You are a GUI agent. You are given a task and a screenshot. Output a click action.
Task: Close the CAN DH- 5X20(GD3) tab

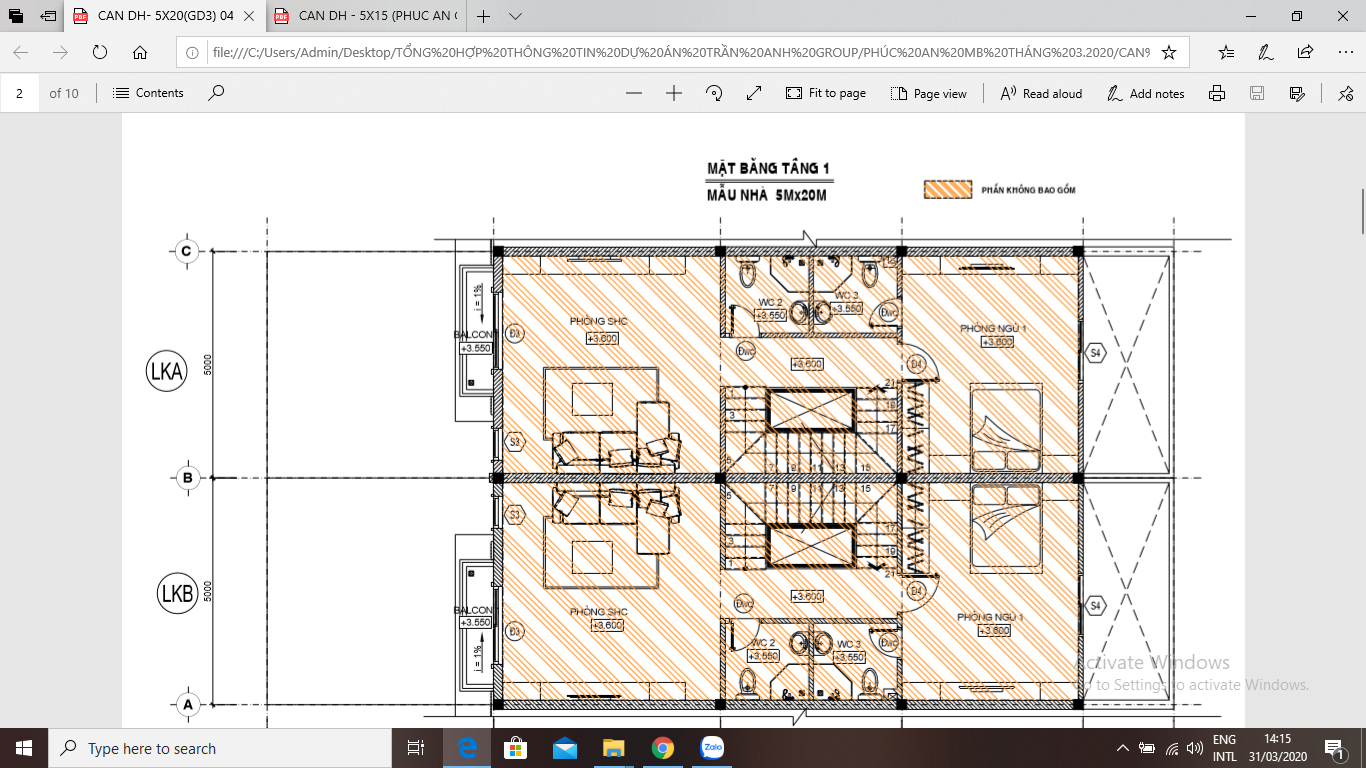[250, 16]
